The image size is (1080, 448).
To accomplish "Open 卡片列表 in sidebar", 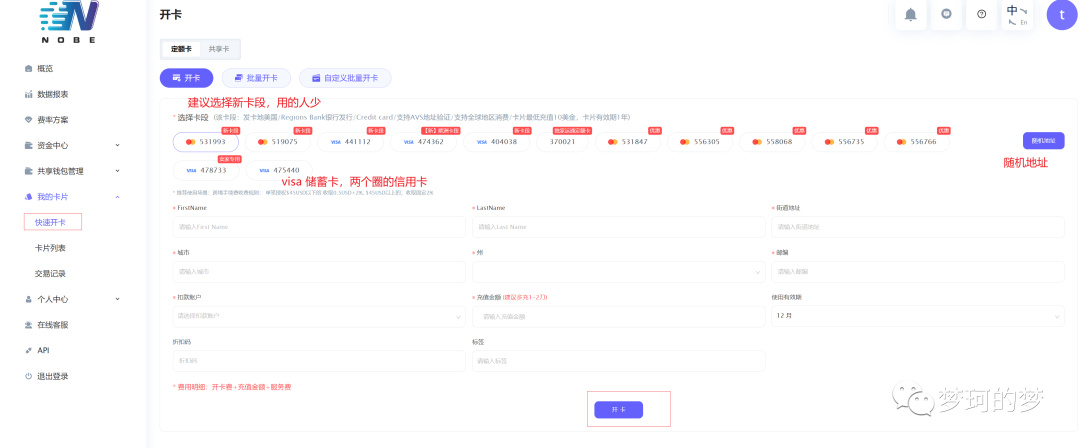I will (x=50, y=247).
